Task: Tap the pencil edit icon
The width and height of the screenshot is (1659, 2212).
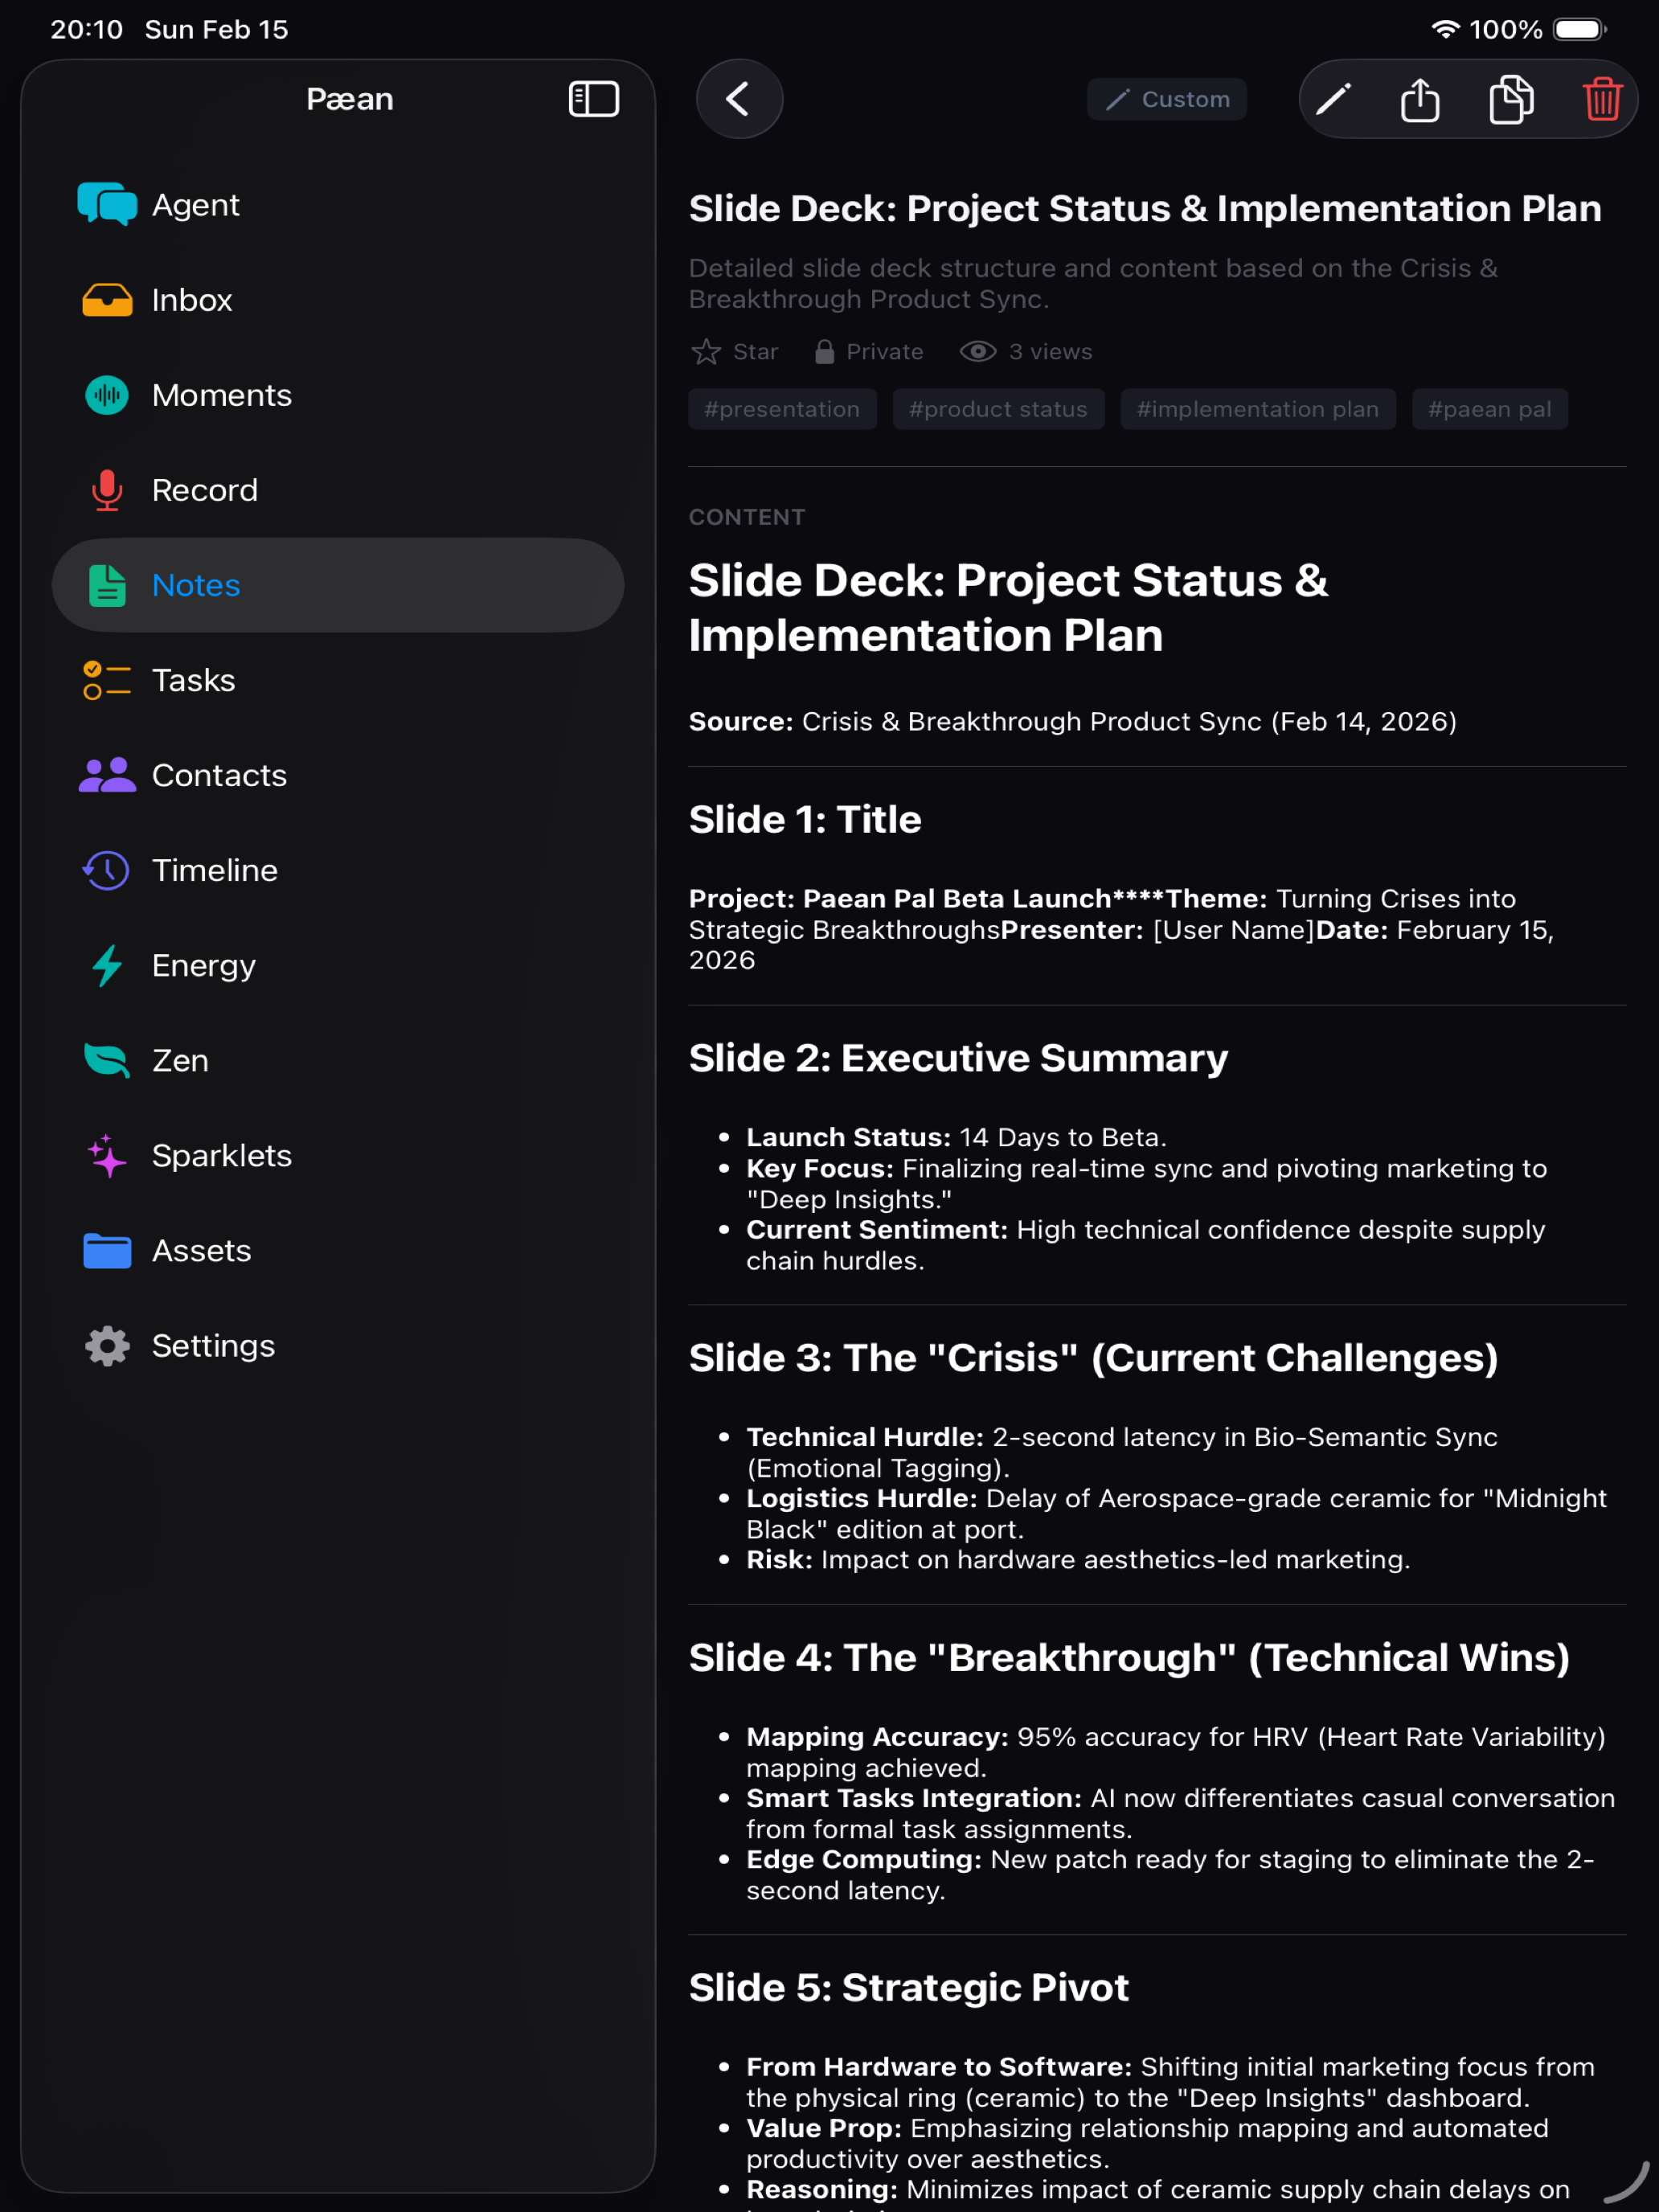Action: pos(1333,99)
